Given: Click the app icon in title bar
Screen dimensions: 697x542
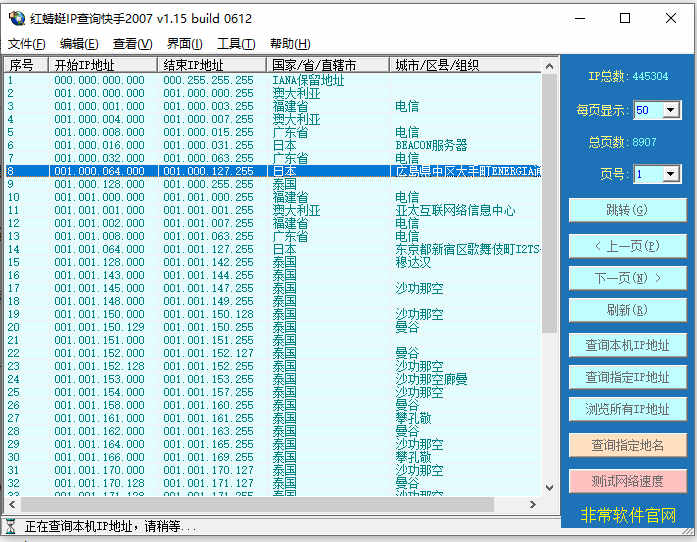Looking at the screenshot, I should tap(17, 18).
